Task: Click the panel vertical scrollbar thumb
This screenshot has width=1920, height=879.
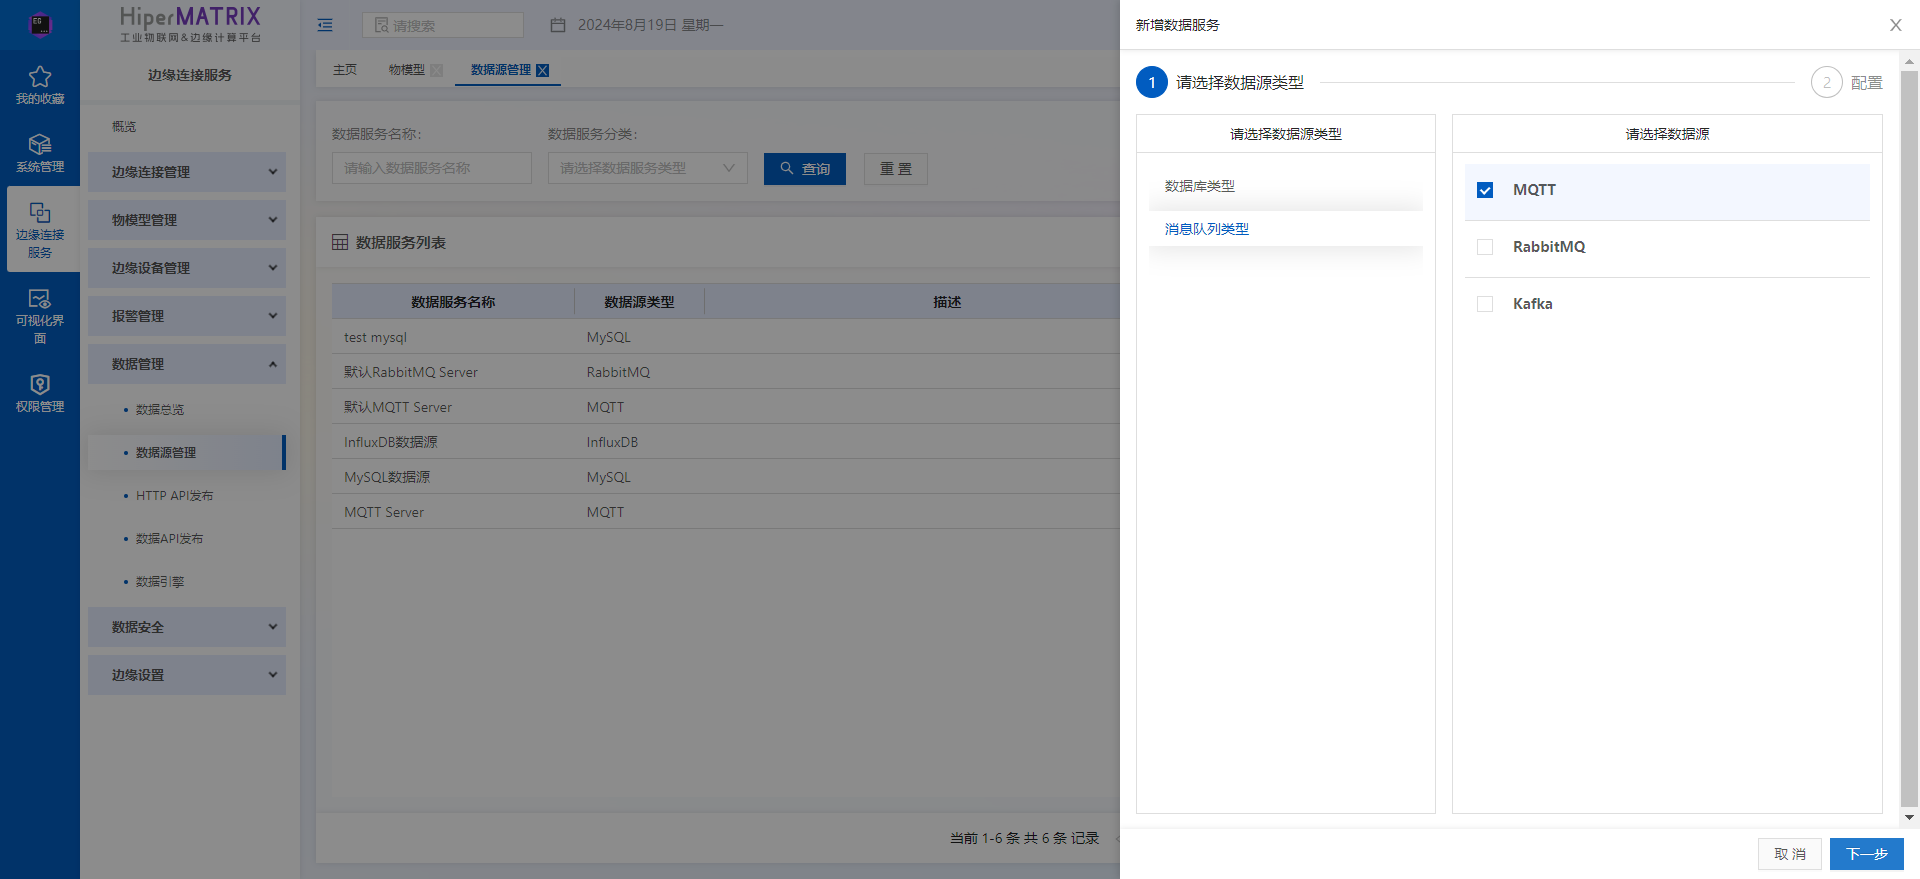Action: (x=1909, y=439)
